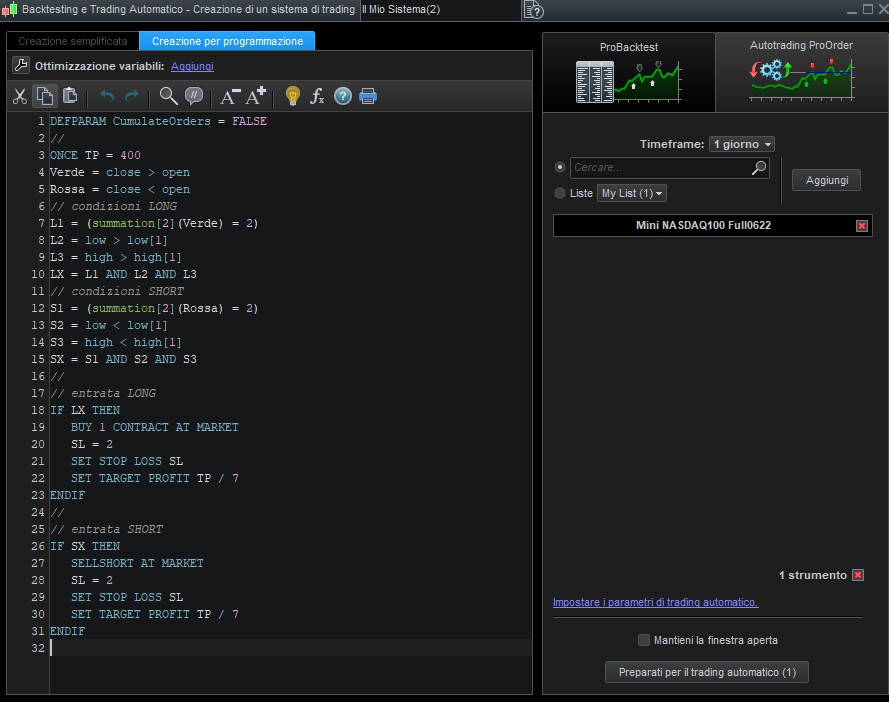Open the magnifier search tool in editor
Image resolution: width=889 pixels, height=702 pixels.
[168, 96]
